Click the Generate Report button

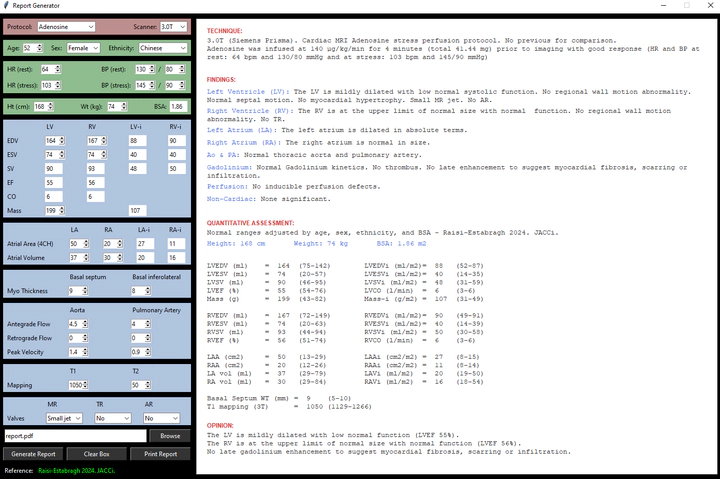(34, 454)
